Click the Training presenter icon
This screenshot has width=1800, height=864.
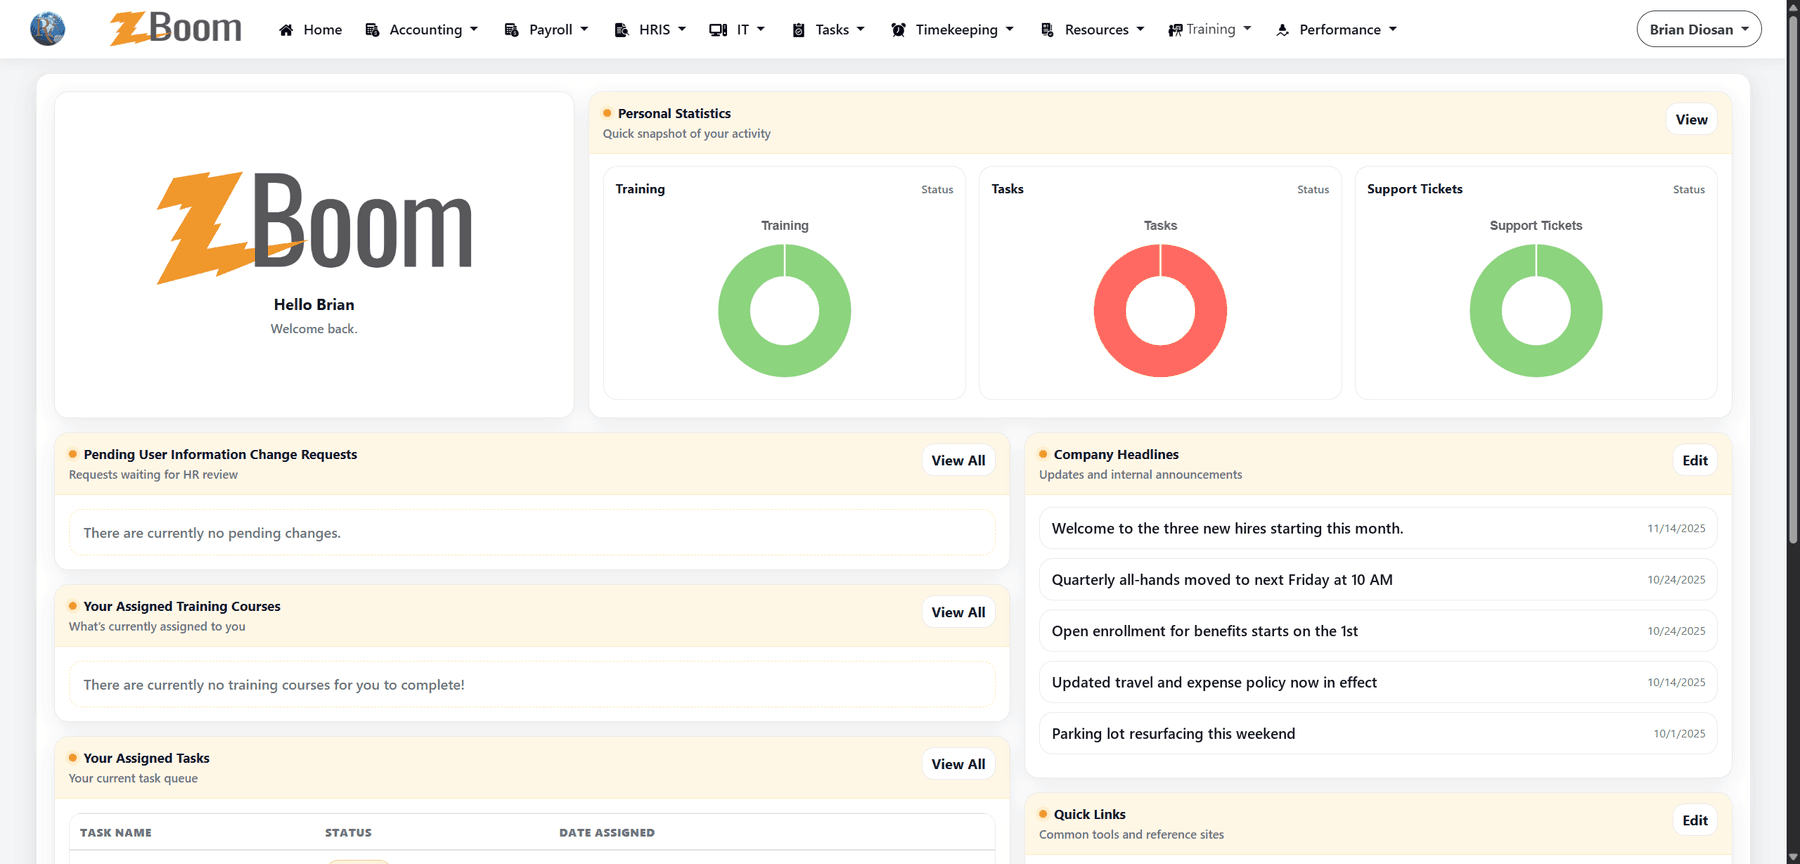[1175, 30]
